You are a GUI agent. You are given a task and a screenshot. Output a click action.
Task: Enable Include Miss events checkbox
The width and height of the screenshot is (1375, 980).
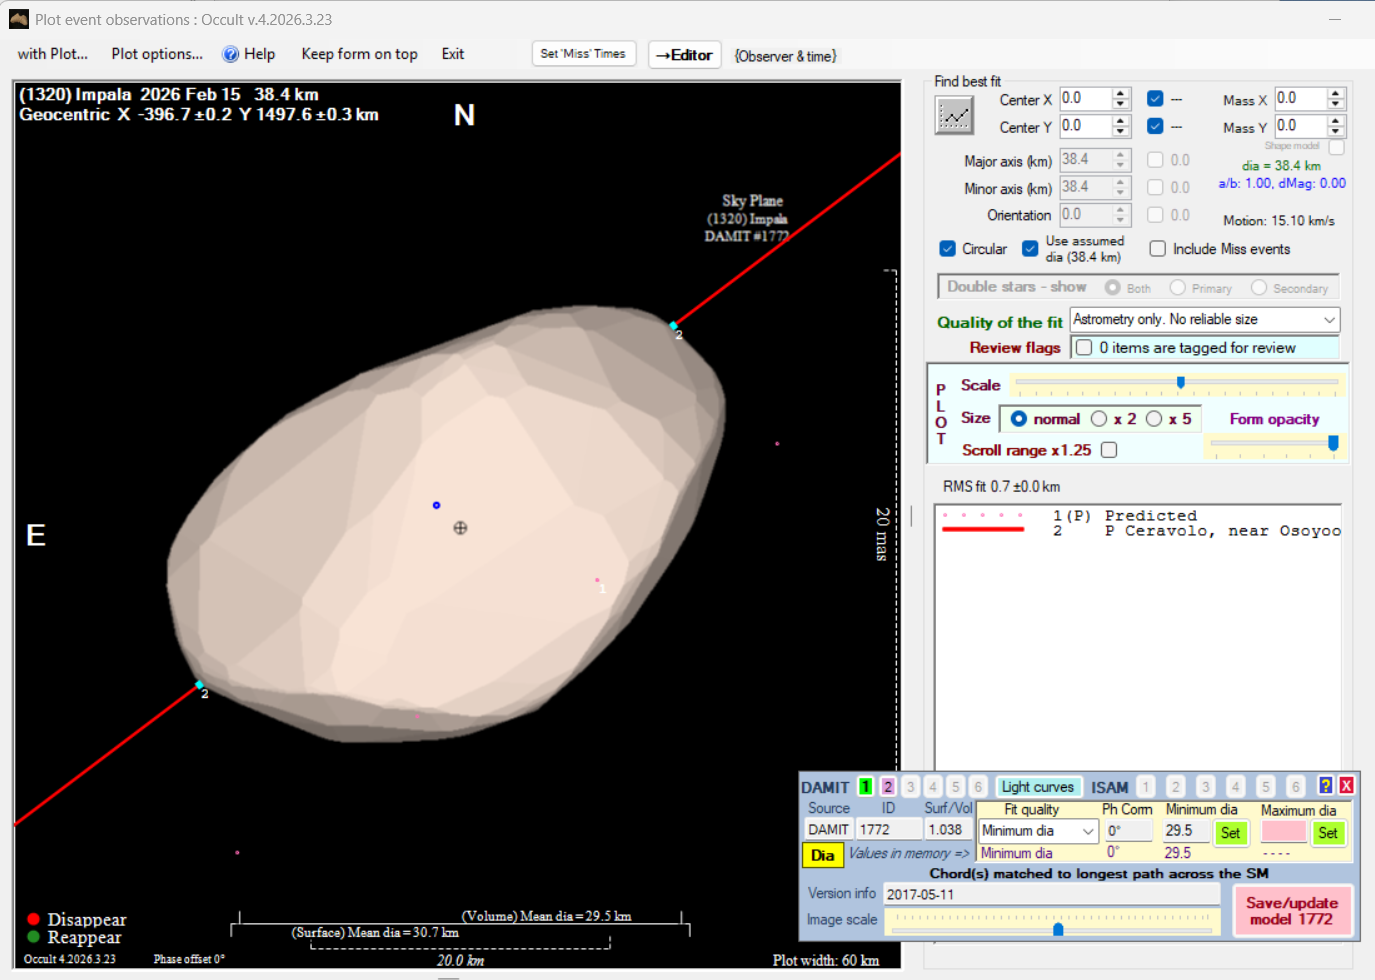1158,249
